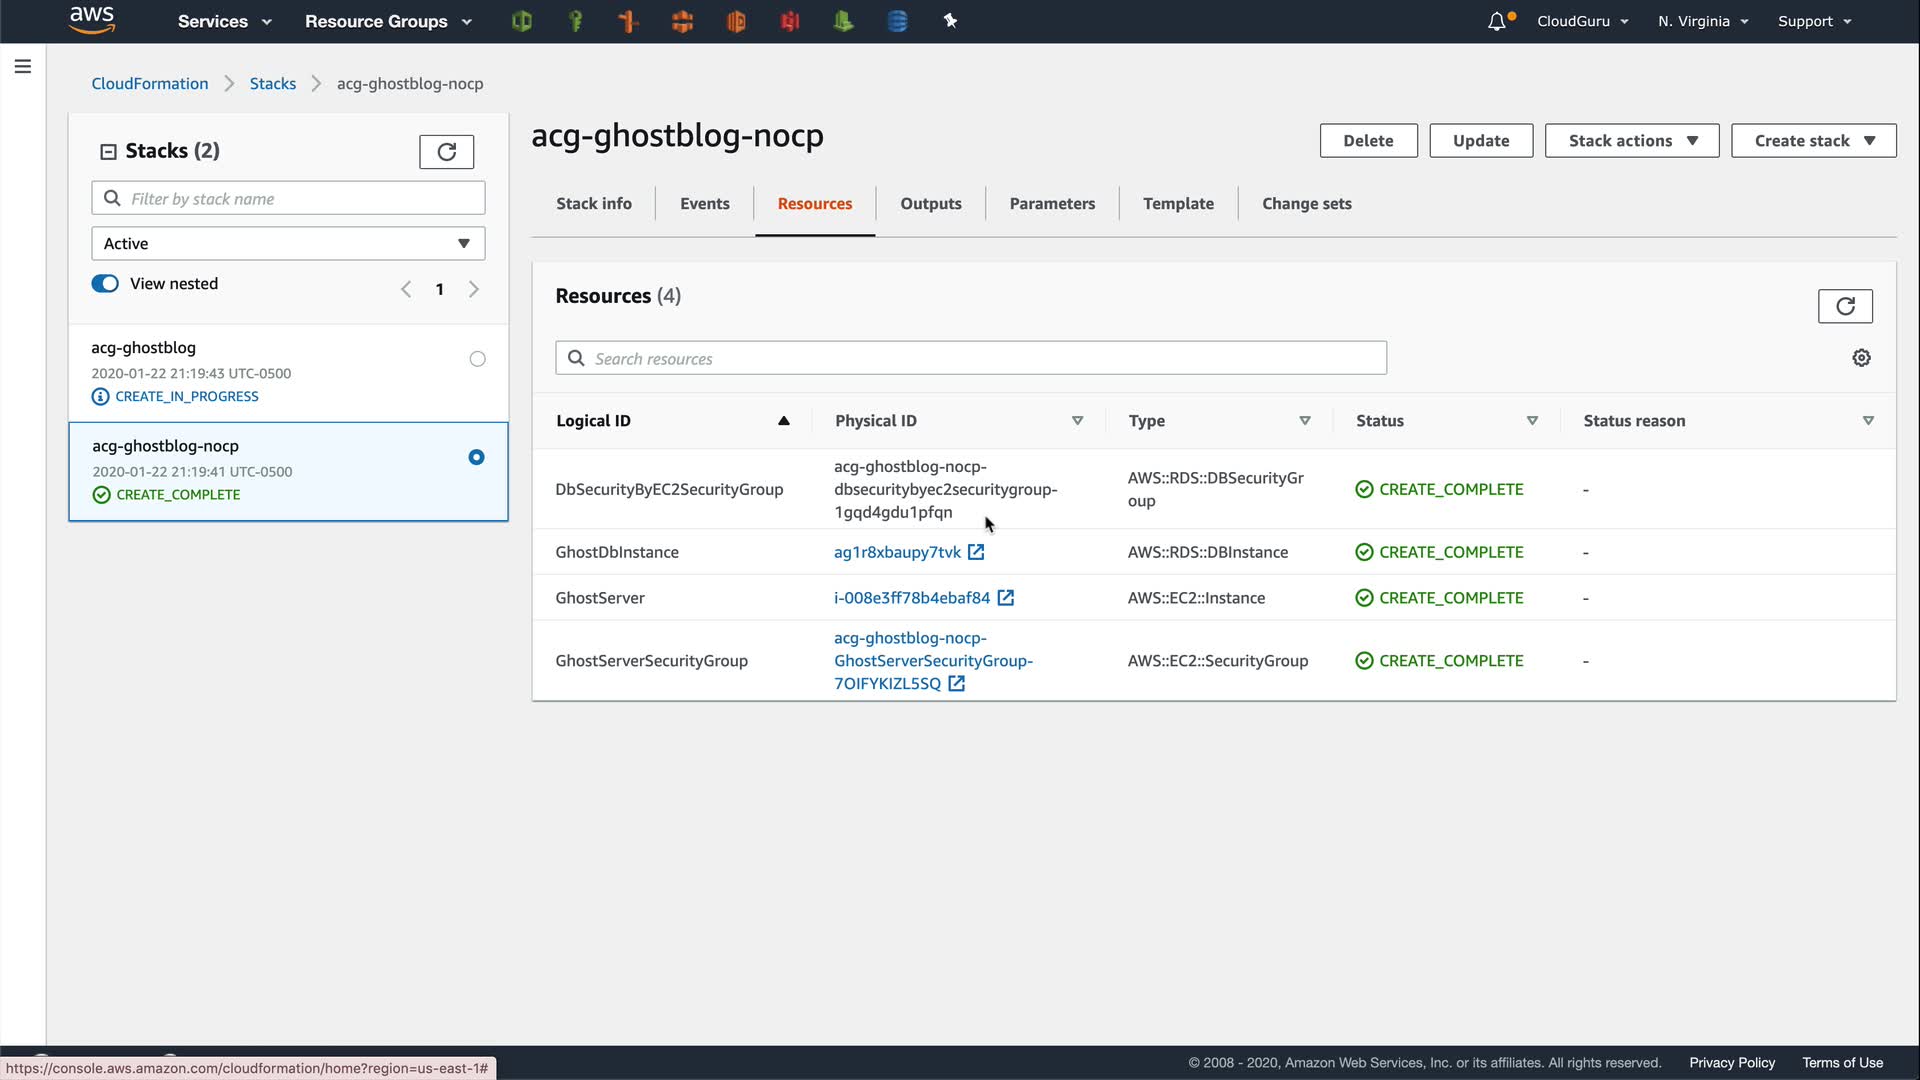Click the AWS logo
This screenshot has height=1080, width=1920.
coord(92,20)
